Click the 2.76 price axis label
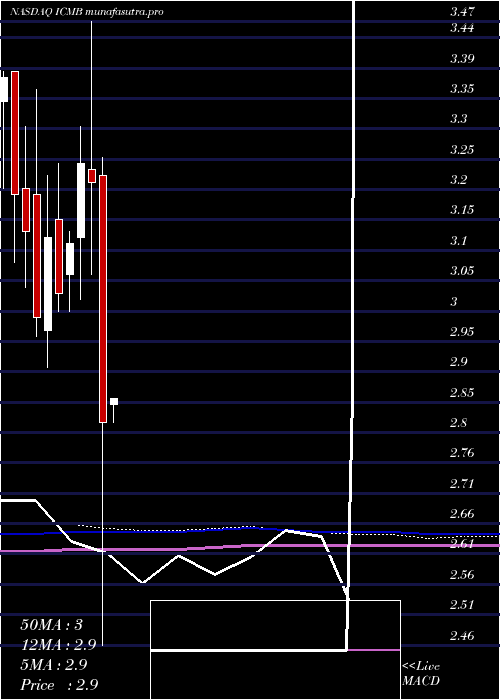Viewport: 500px width, 700px height. tap(462, 453)
